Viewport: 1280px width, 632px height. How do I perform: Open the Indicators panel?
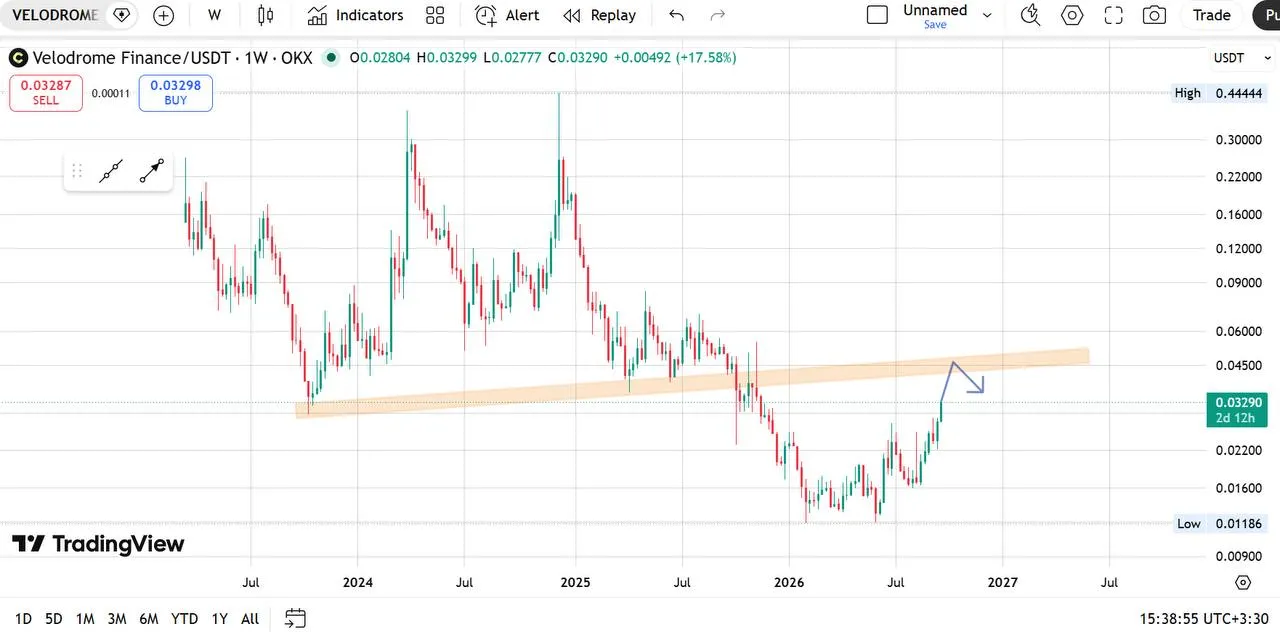point(355,15)
